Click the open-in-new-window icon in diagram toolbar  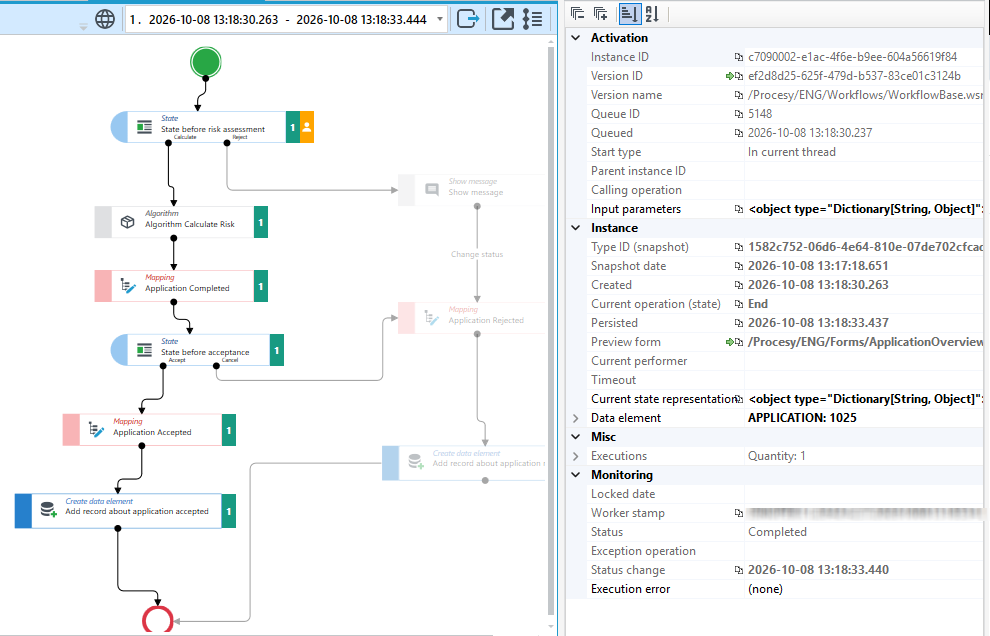503,19
